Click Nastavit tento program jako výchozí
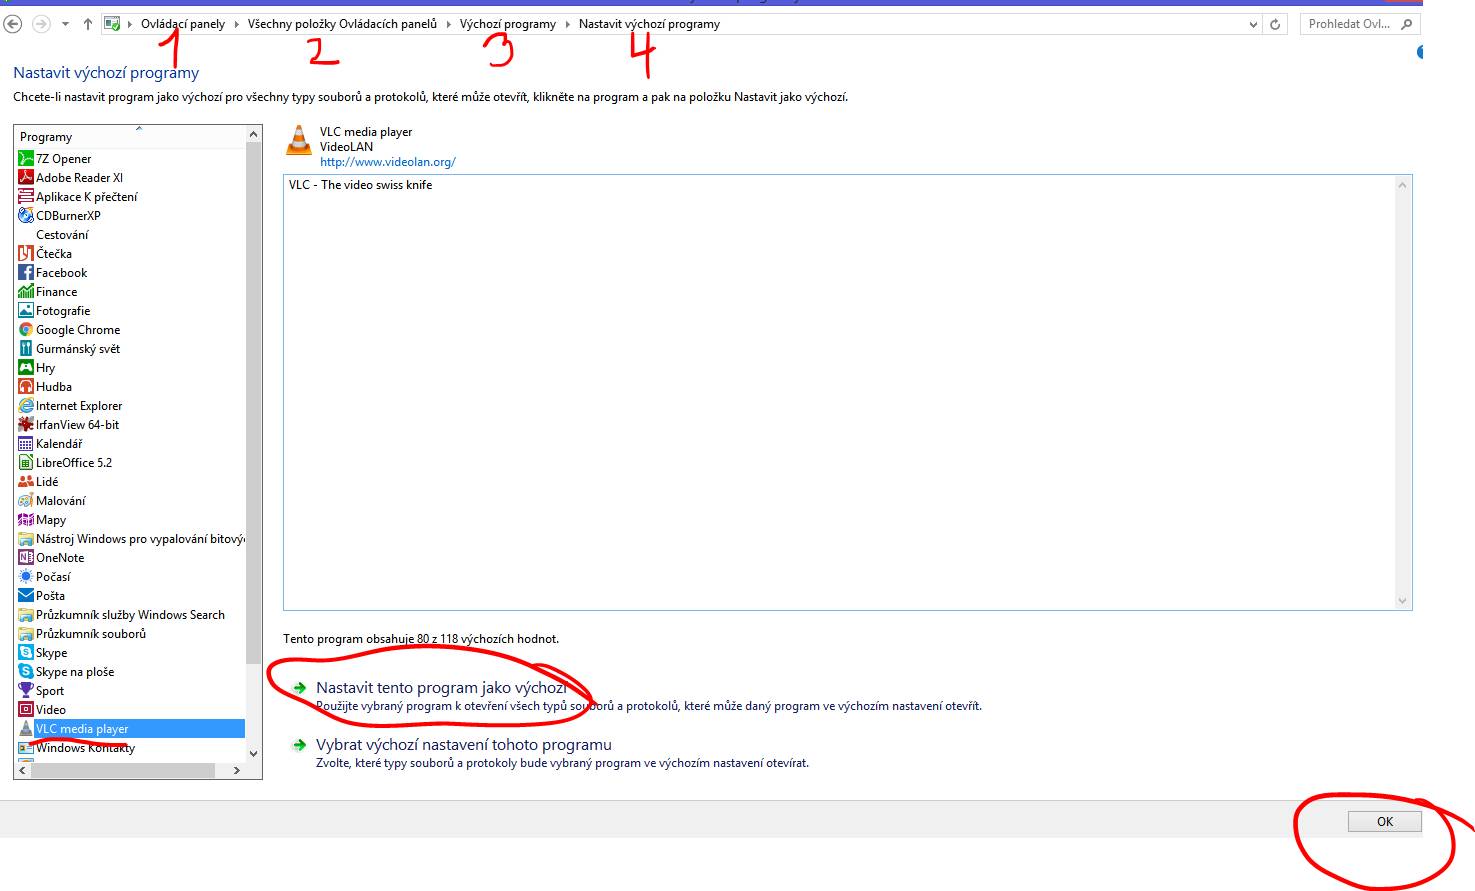The width and height of the screenshot is (1475, 891). pyautogui.click(x=441, y=688)
